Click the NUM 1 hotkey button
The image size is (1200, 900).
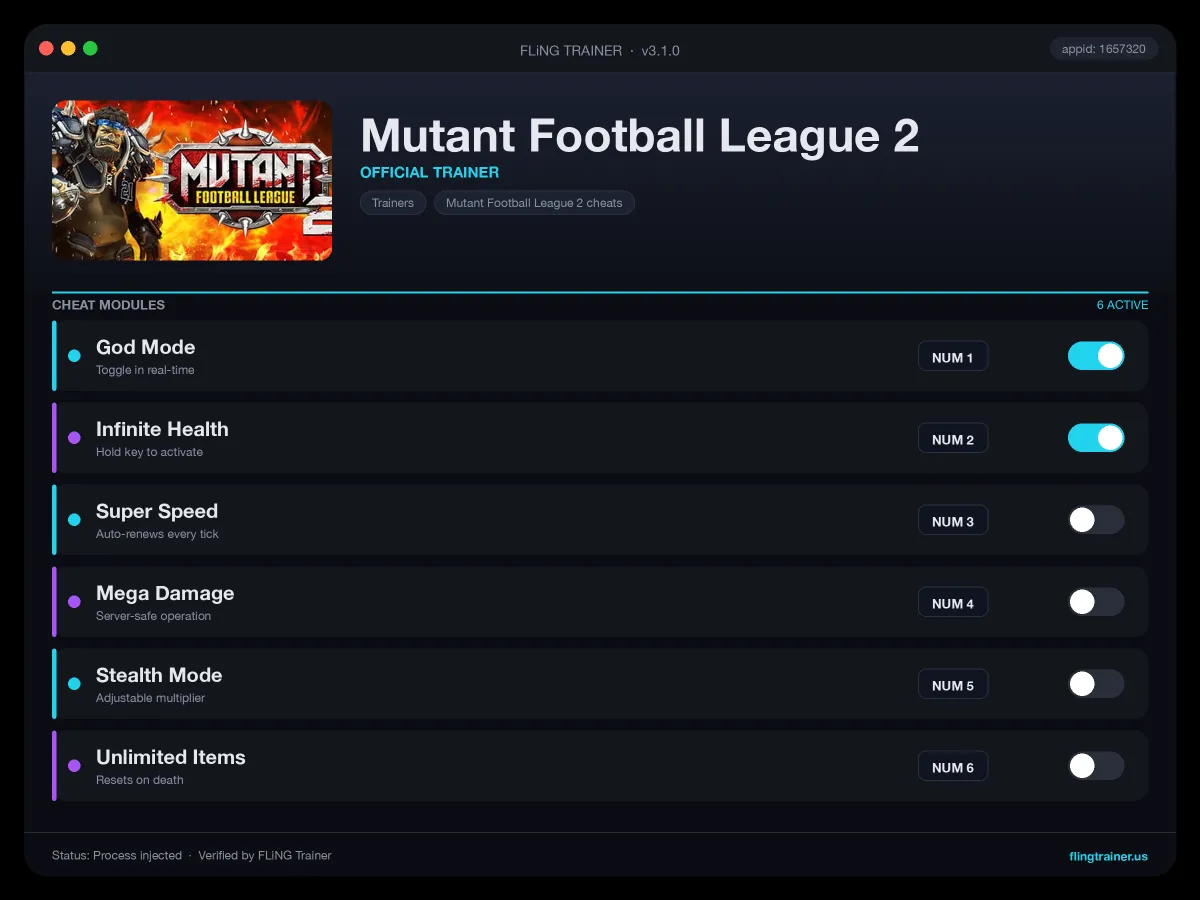pos(953,357)
